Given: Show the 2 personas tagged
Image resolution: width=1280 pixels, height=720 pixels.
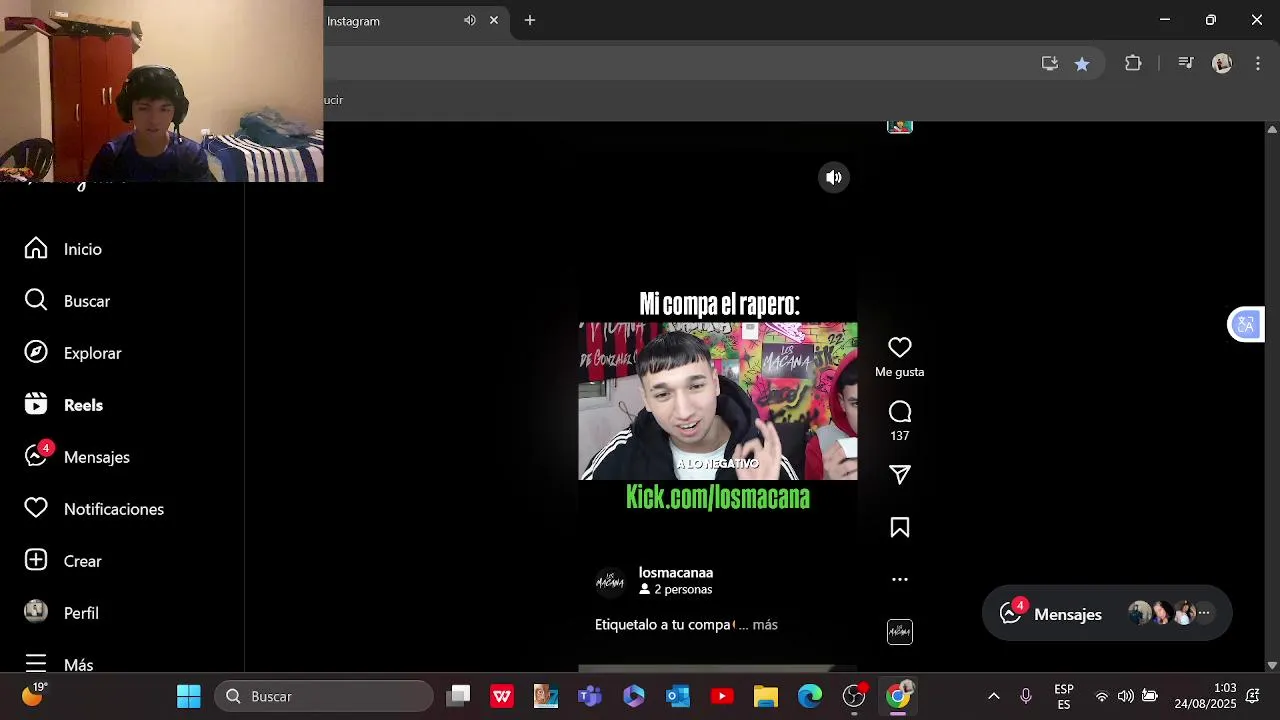Looking at the screenshot, I should pyautogui.click(x=676, y=590).
